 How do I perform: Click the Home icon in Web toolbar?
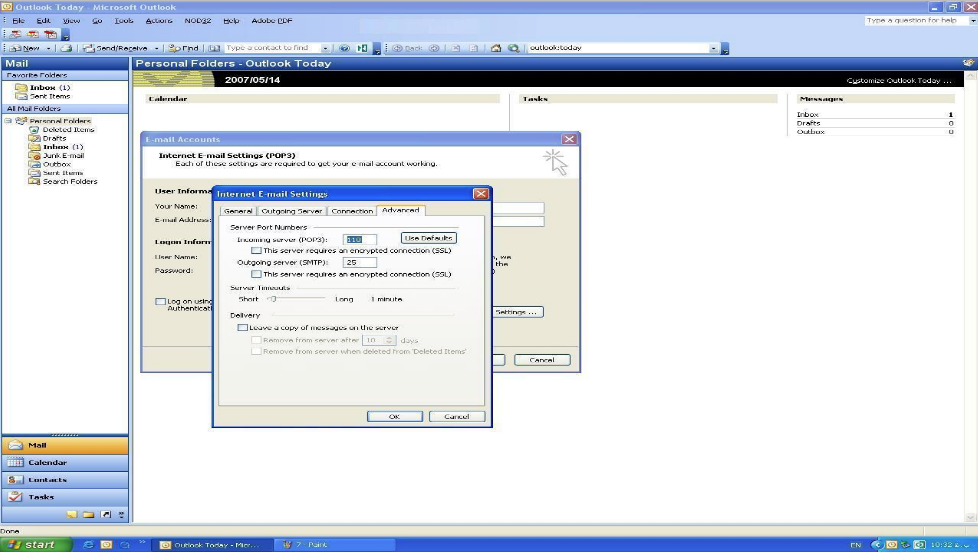(496, 48)
